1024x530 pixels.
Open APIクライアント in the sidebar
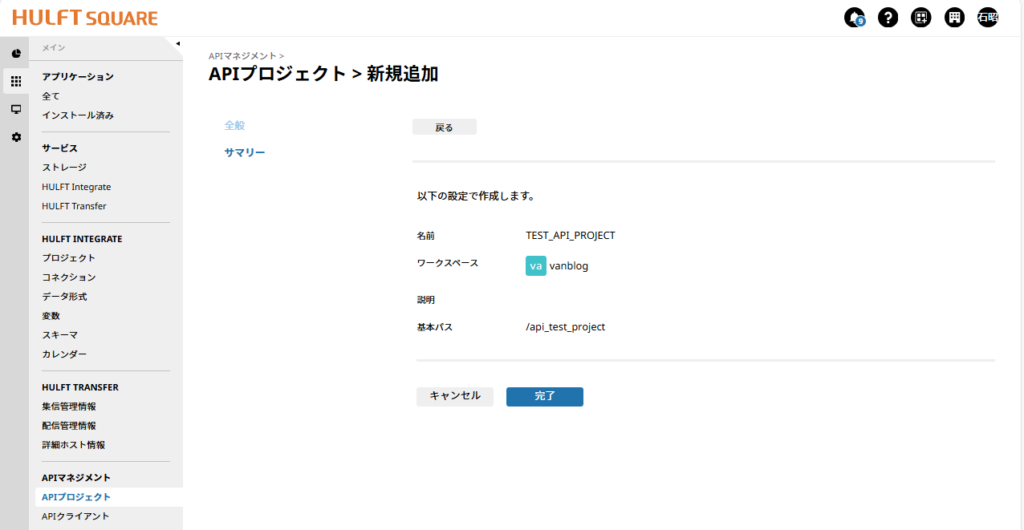pos(76,516)
